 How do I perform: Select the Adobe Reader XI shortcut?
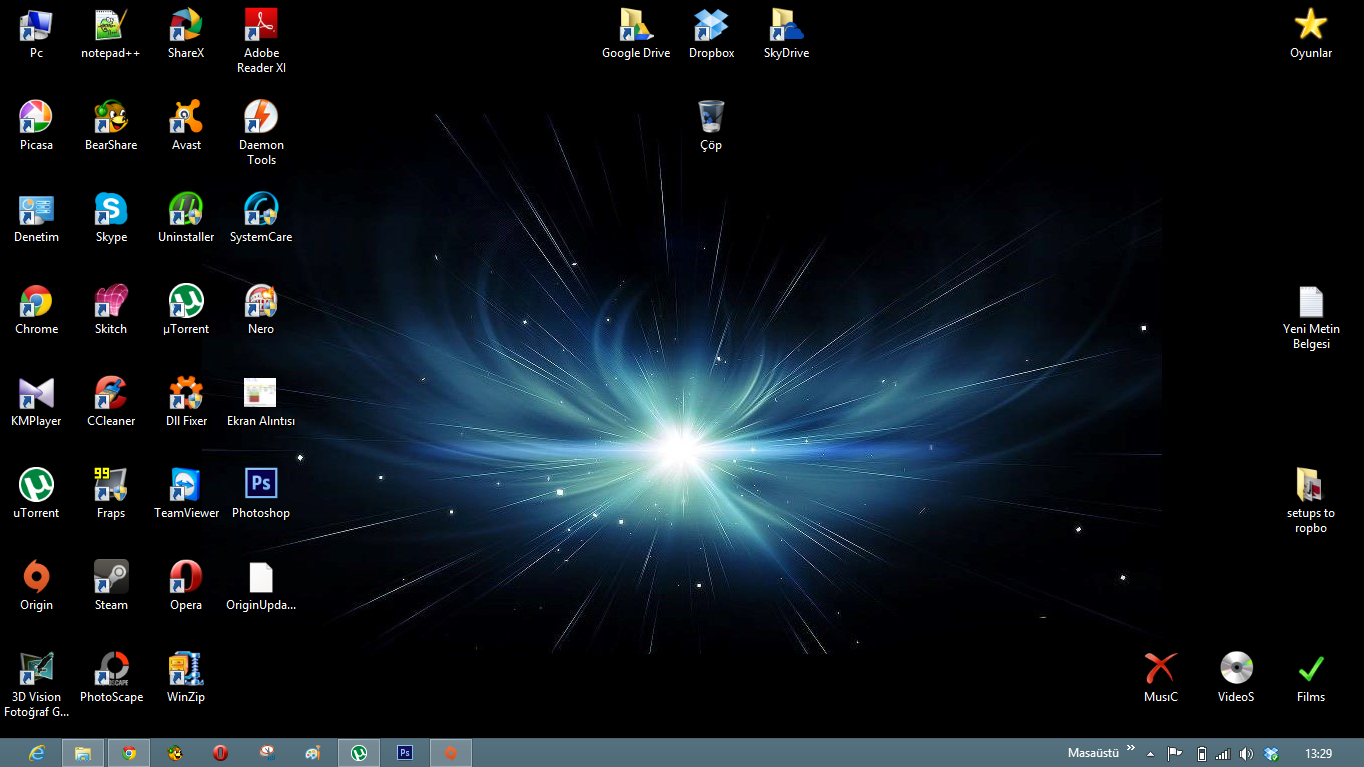[x=261, y=40]
